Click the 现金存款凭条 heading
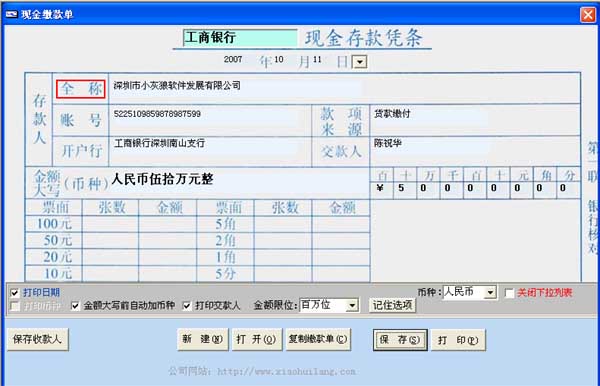600x386 pixels. pyautogui.click(x=364, y=37)
